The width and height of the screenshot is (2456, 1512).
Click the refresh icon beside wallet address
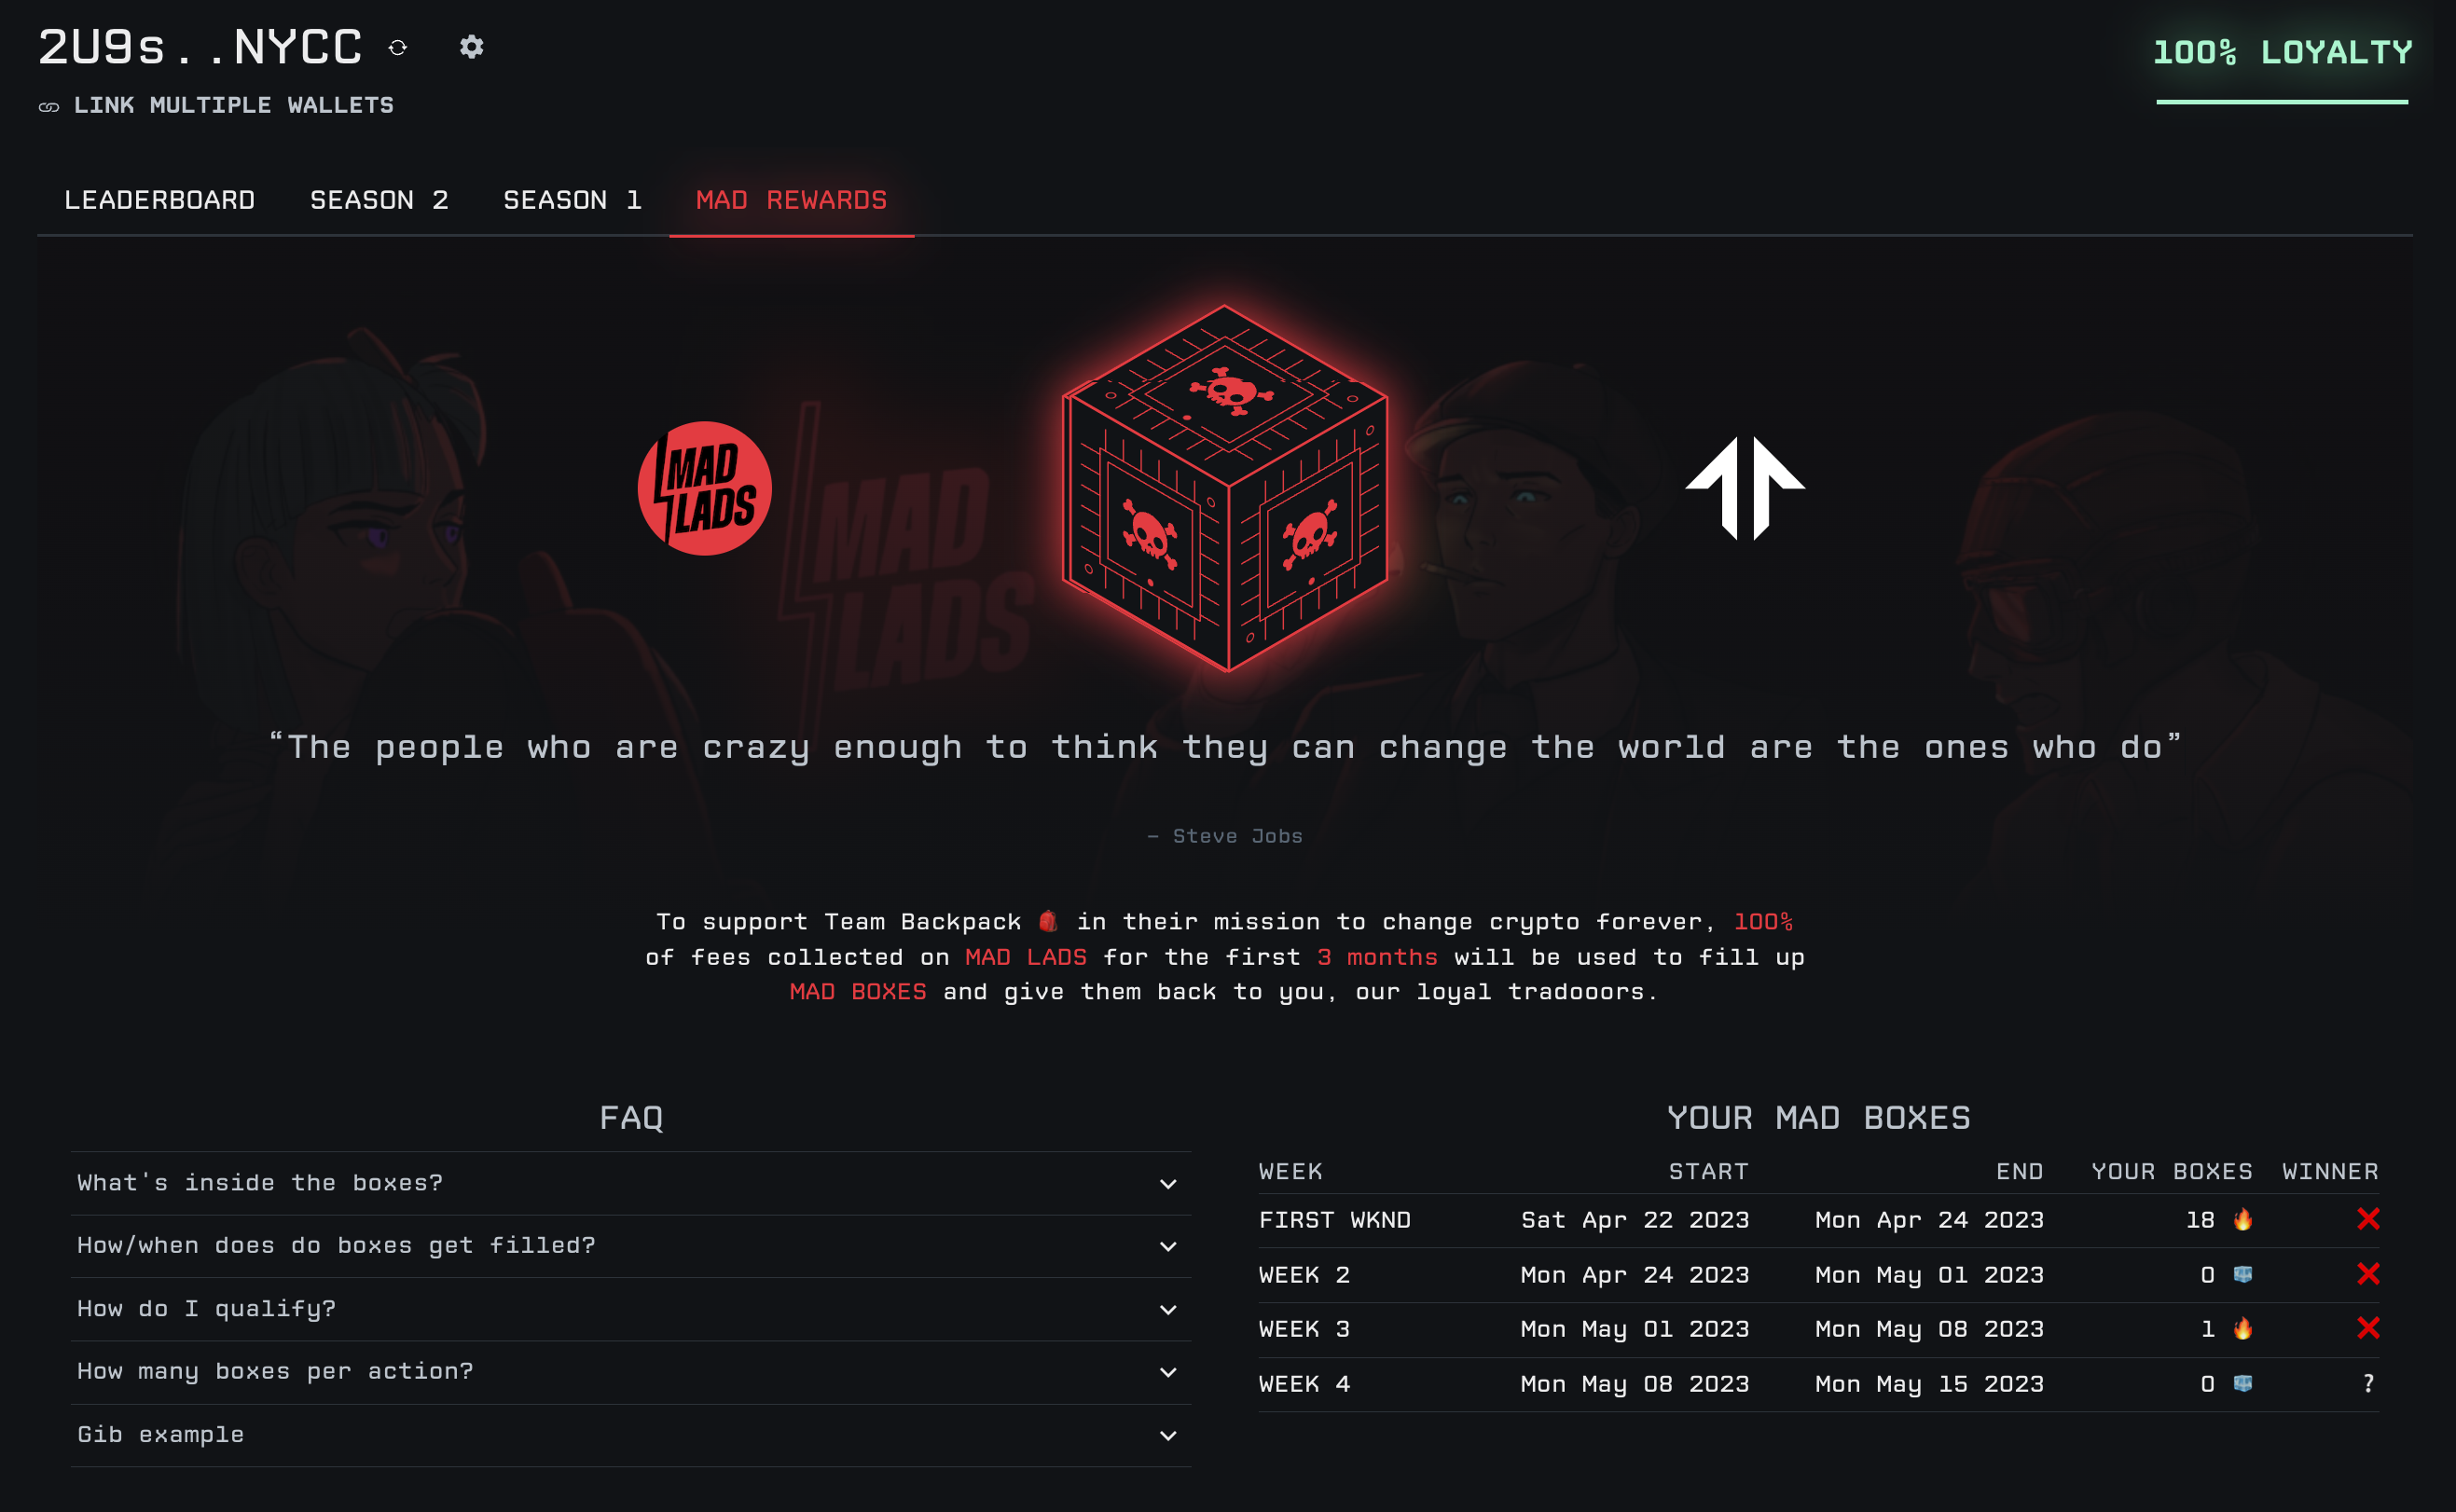tap(398, 48)
